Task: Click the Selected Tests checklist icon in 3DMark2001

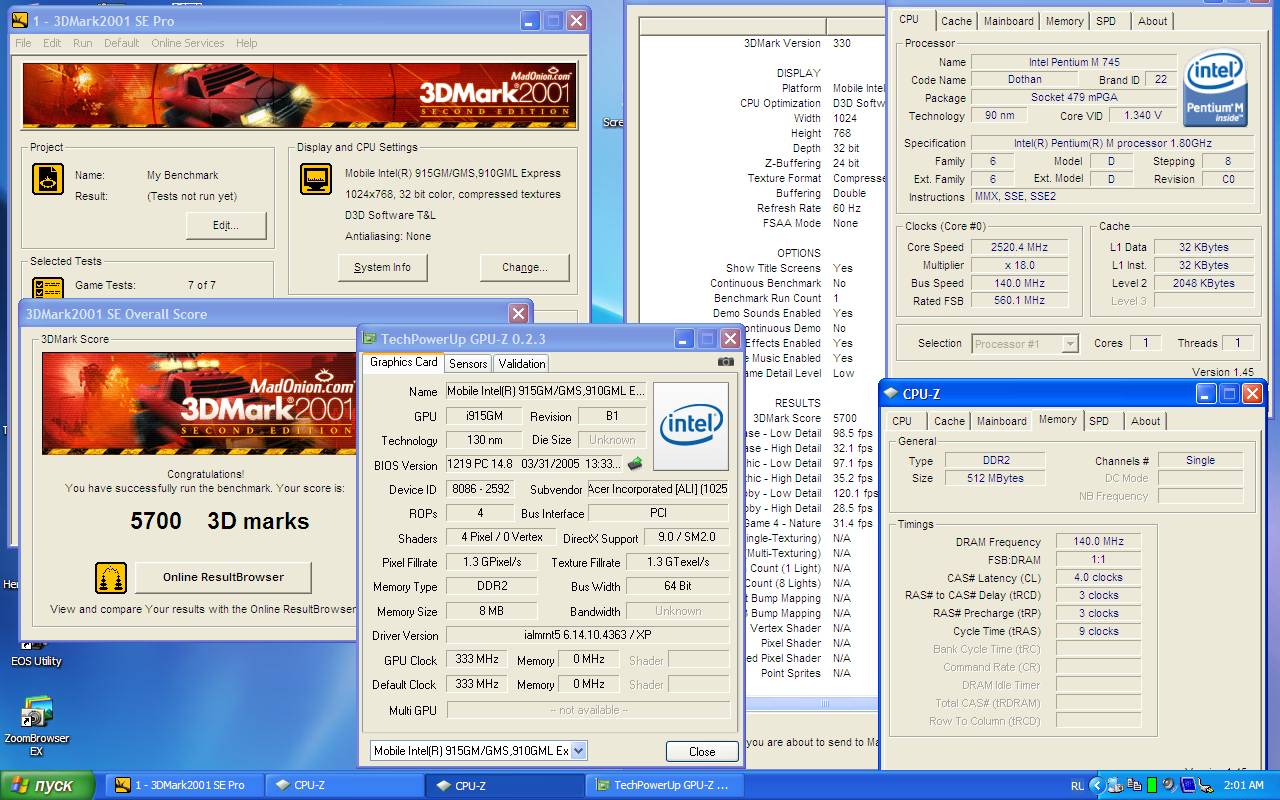Action: click(48, 288)
